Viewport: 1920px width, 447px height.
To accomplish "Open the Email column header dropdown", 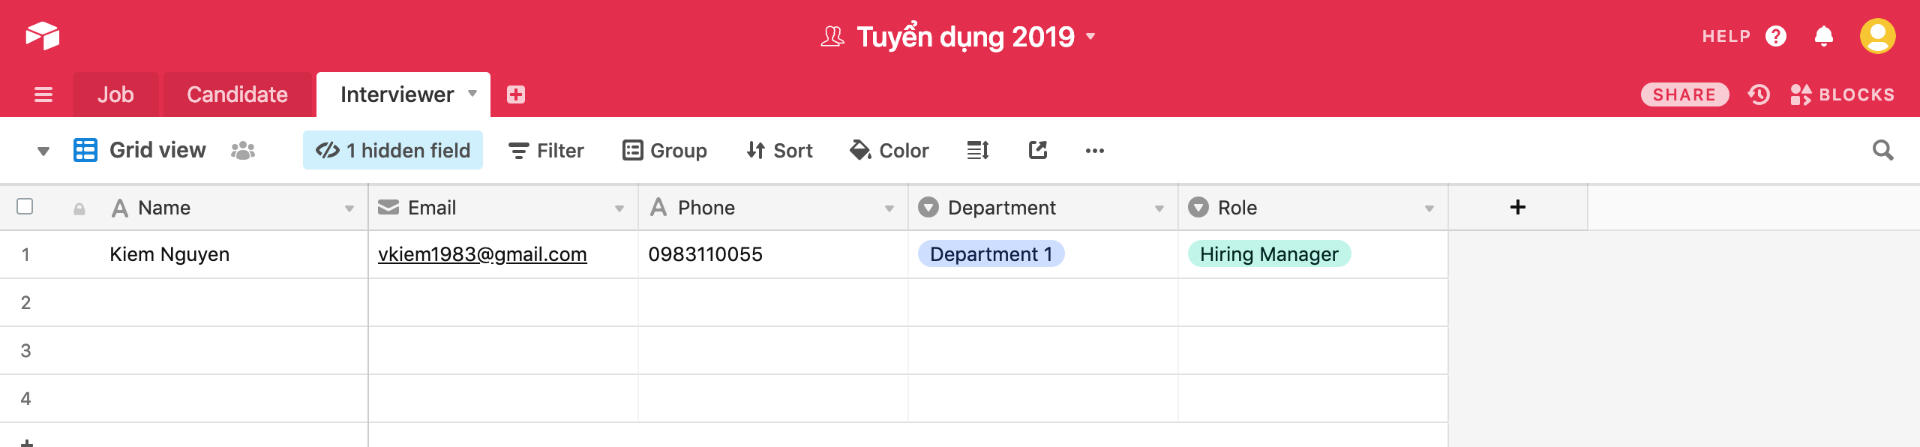I will click(x=619, y=209).
